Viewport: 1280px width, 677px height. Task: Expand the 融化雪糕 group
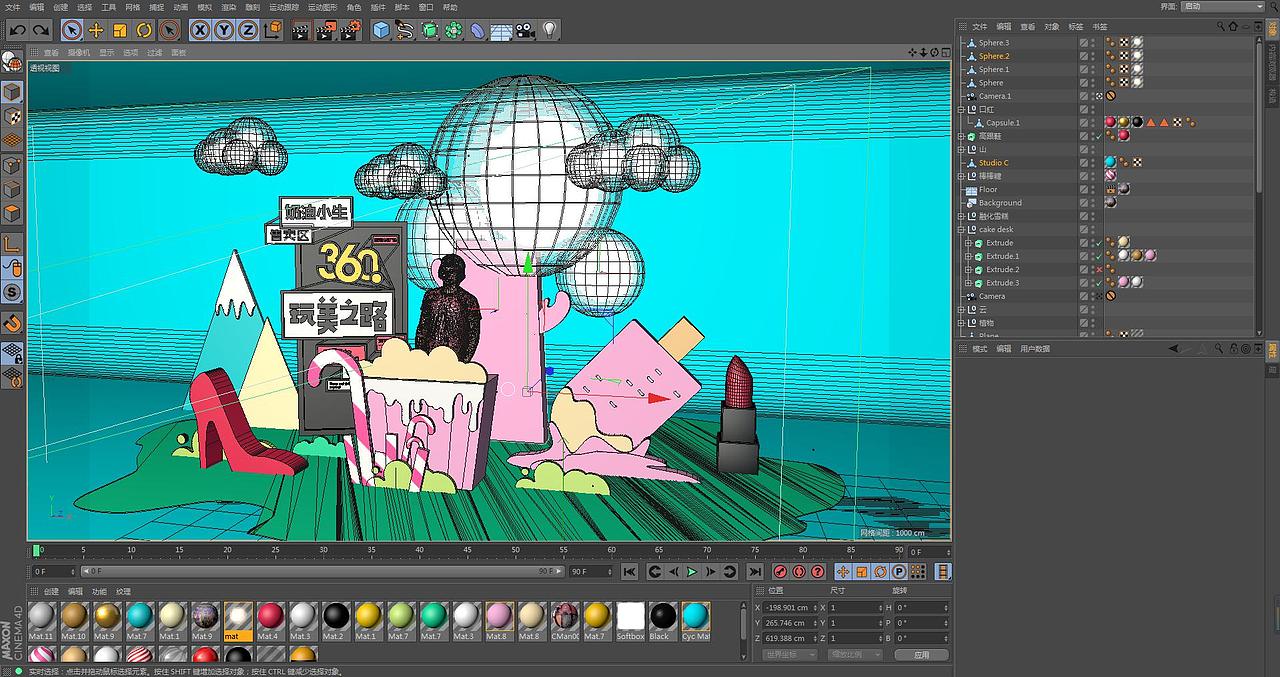[x=962, y=216]
